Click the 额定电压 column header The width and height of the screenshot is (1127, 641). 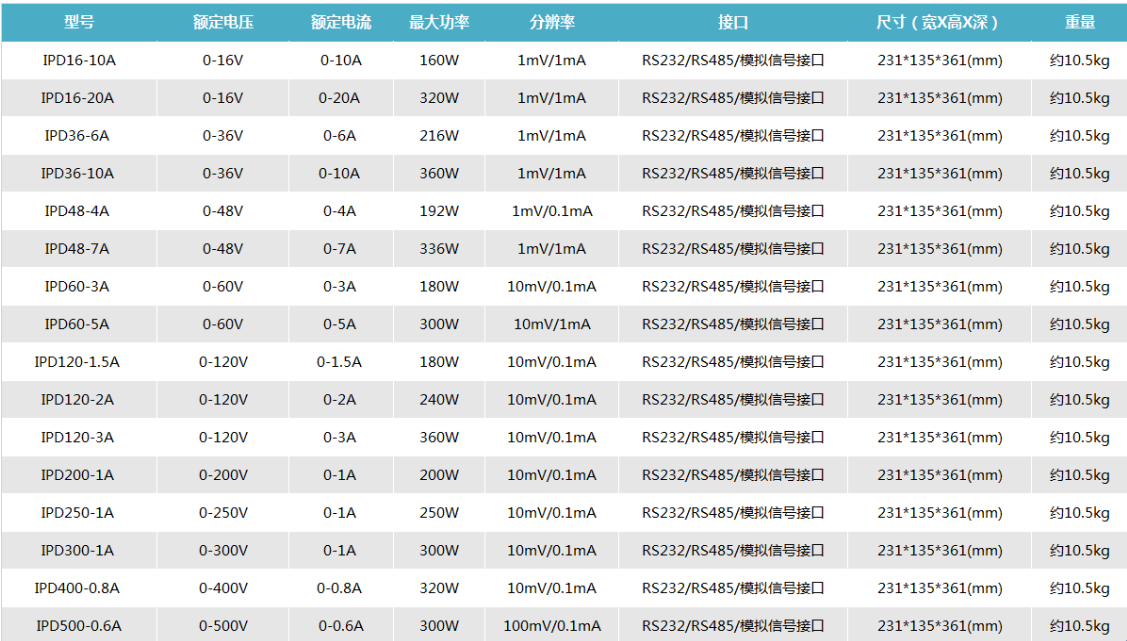(x=222, y=22)
